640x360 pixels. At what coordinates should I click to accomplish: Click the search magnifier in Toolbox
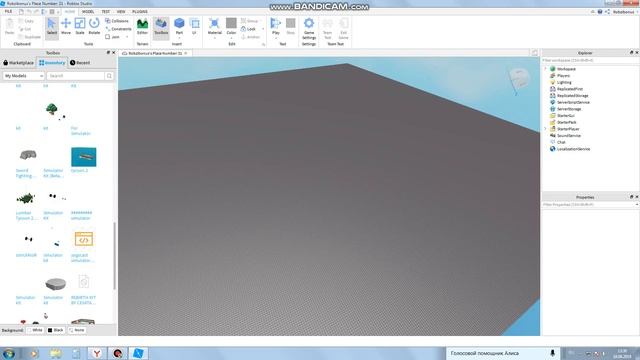(109, 76)
